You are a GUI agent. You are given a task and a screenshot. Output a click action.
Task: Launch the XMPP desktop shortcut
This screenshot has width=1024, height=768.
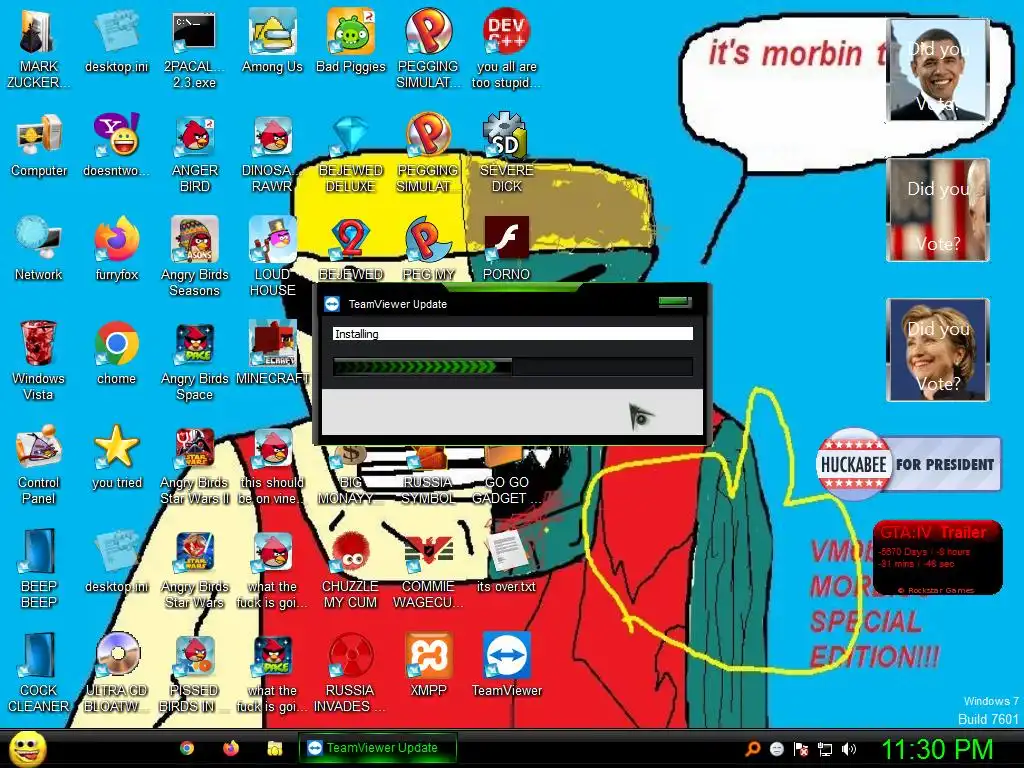pos(428,664)
